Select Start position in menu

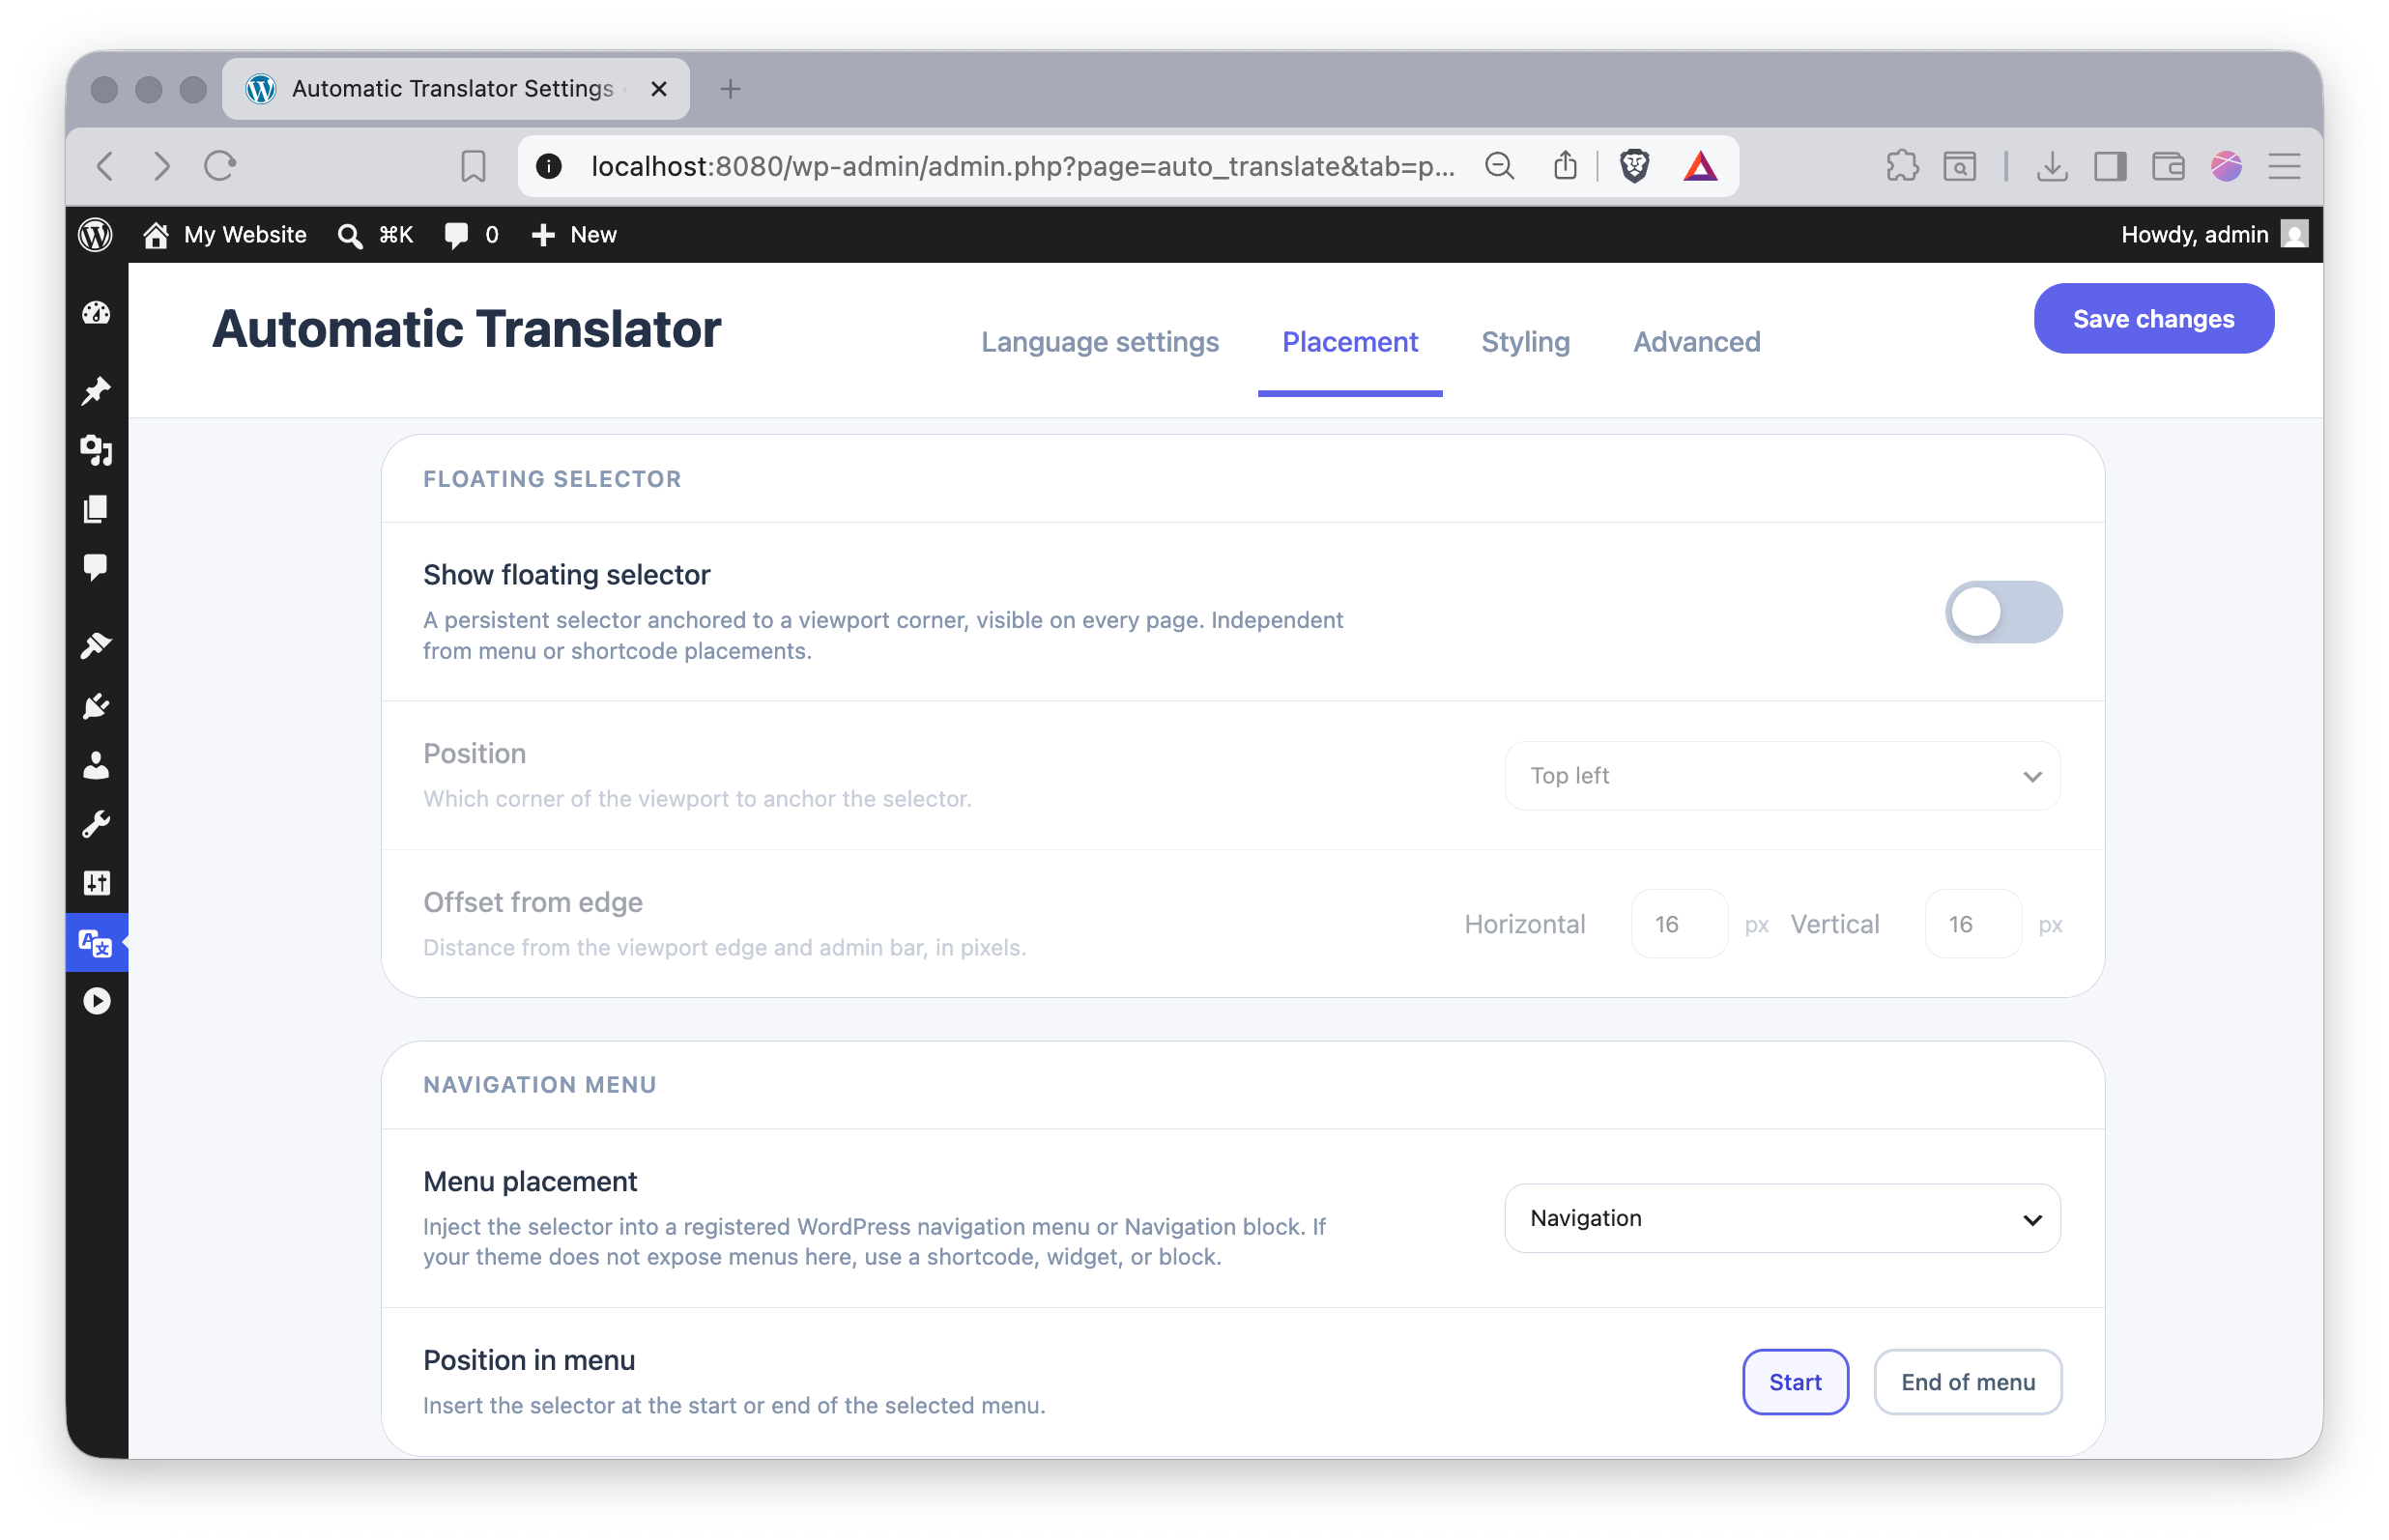point(1795,1382)
